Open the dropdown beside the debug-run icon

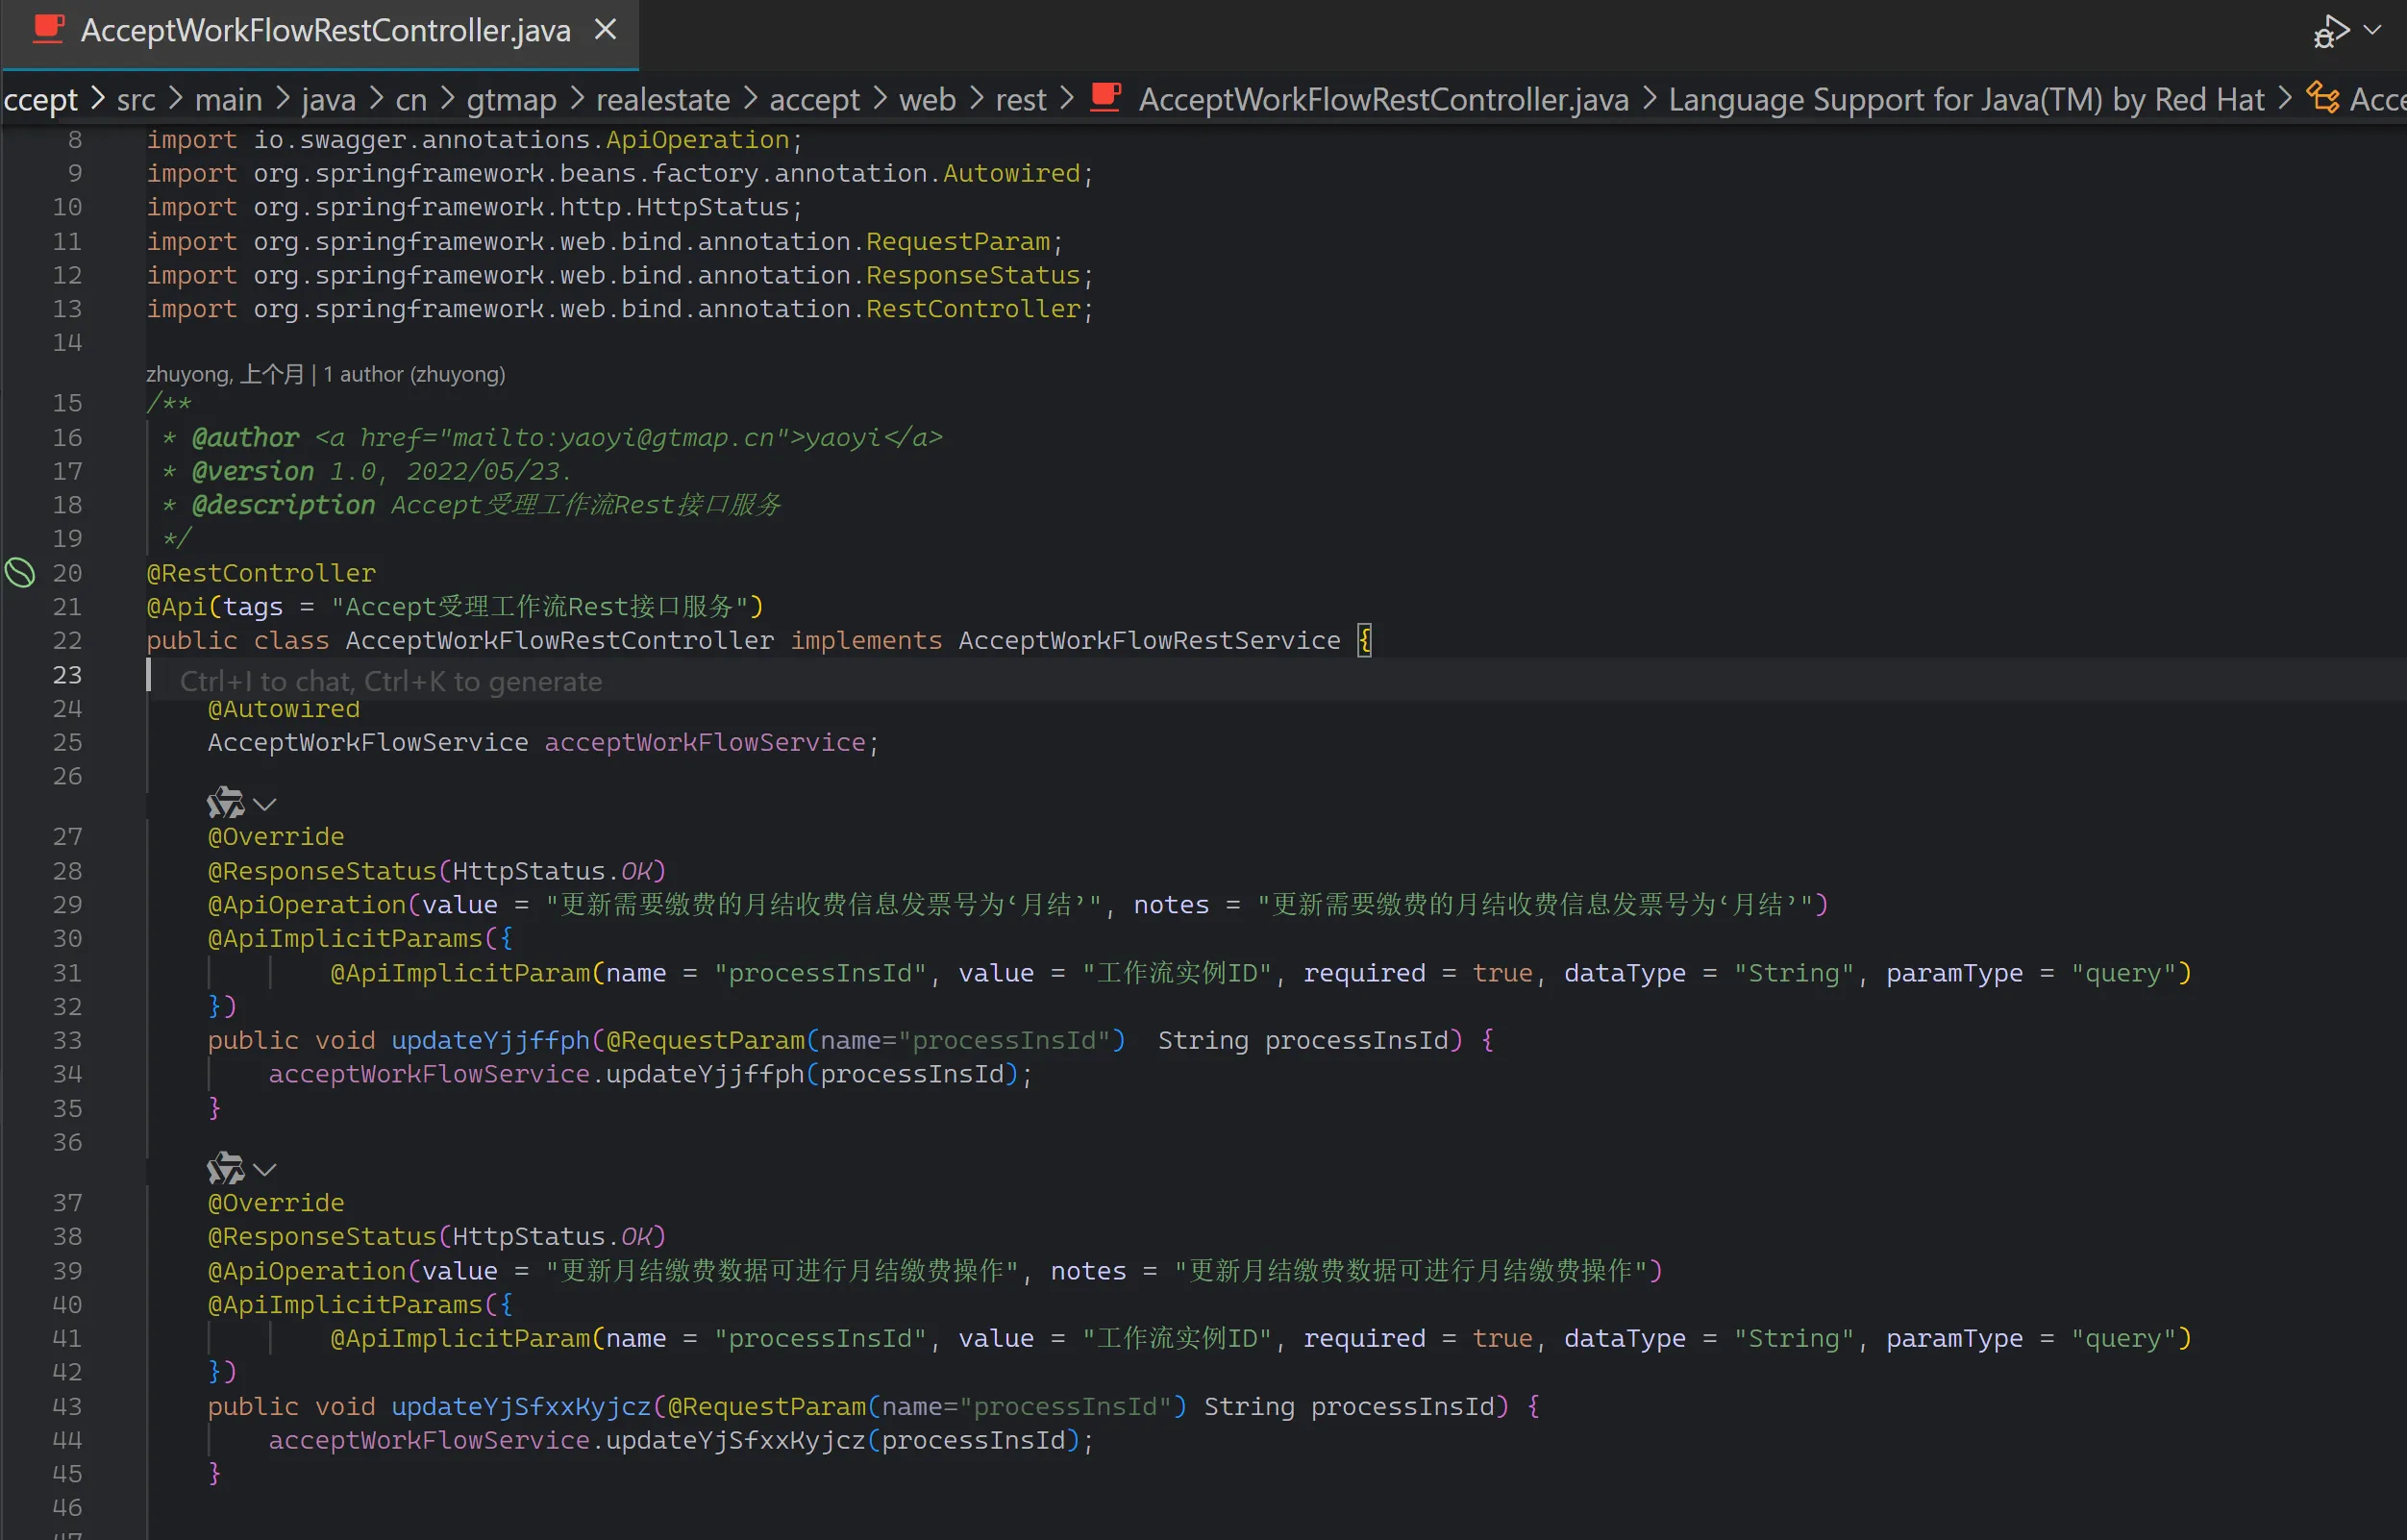pos(2373,31)
